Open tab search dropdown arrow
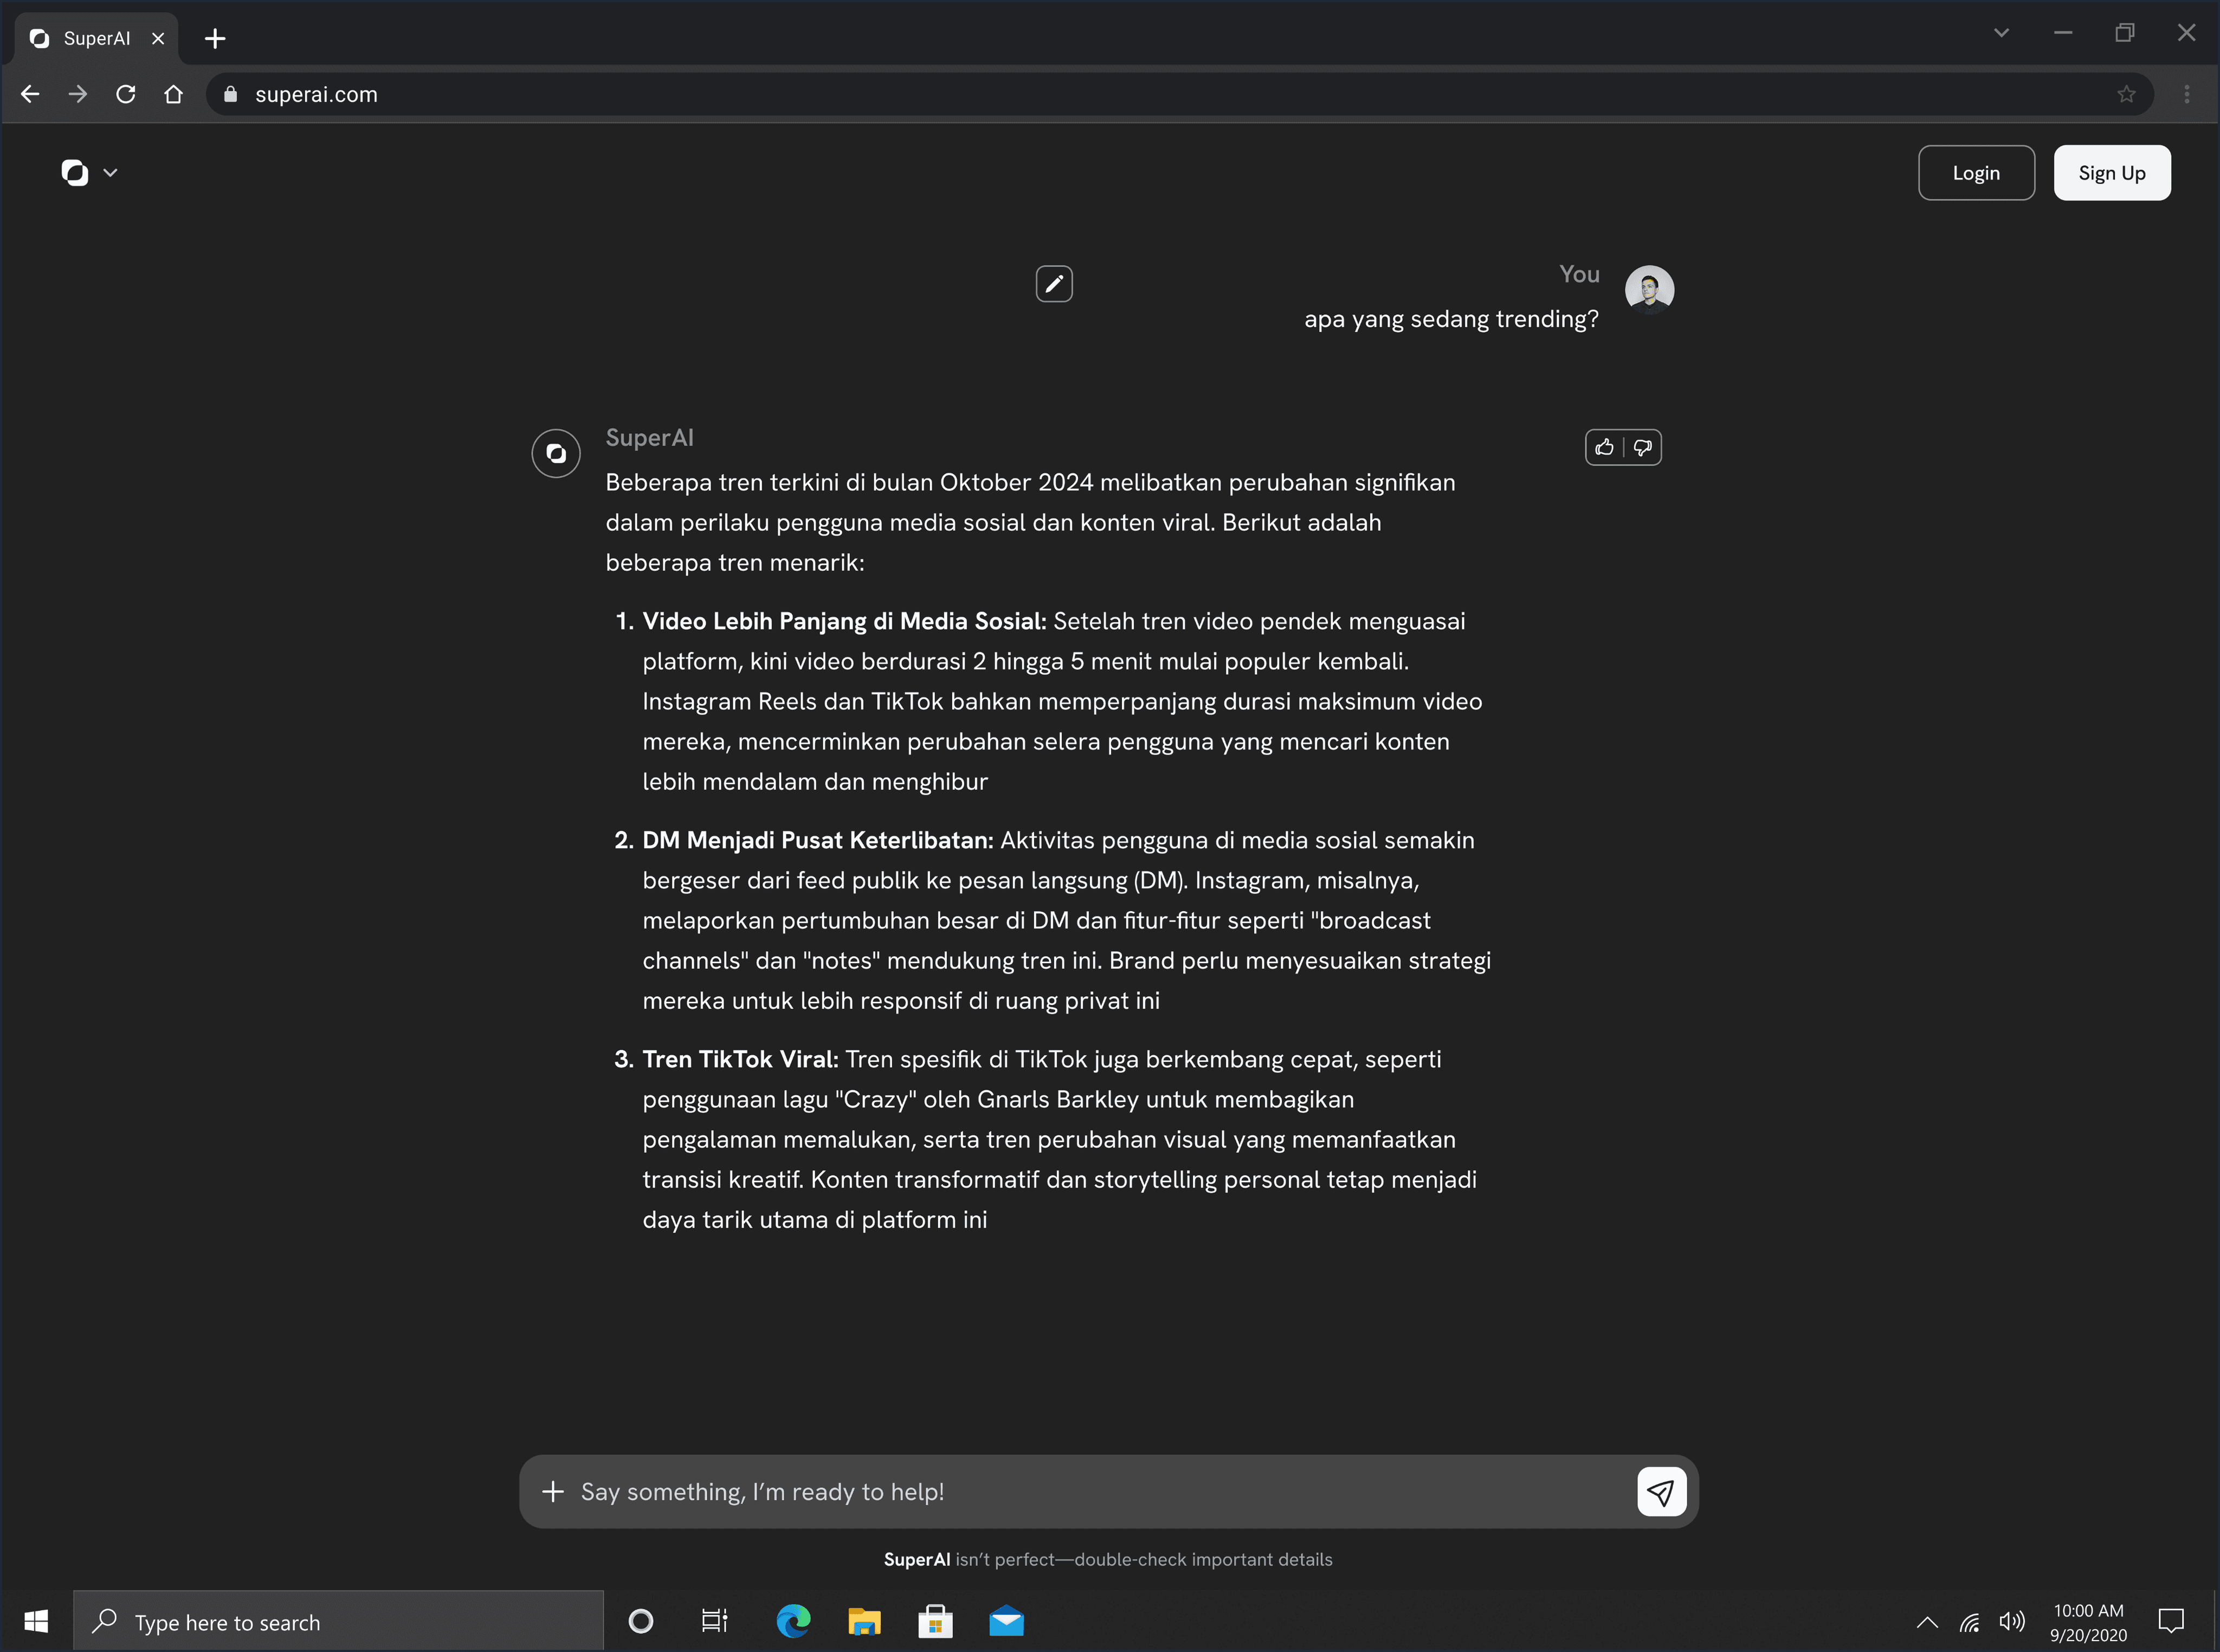The image size is (2220, 1652). 2001,33
